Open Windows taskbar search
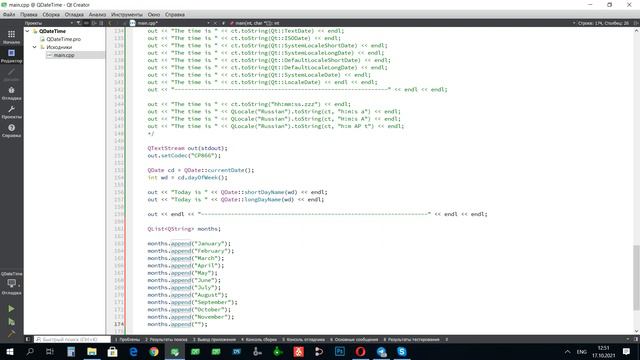Image resolution: width=640 pixels, height=360 pixels. 30,351
